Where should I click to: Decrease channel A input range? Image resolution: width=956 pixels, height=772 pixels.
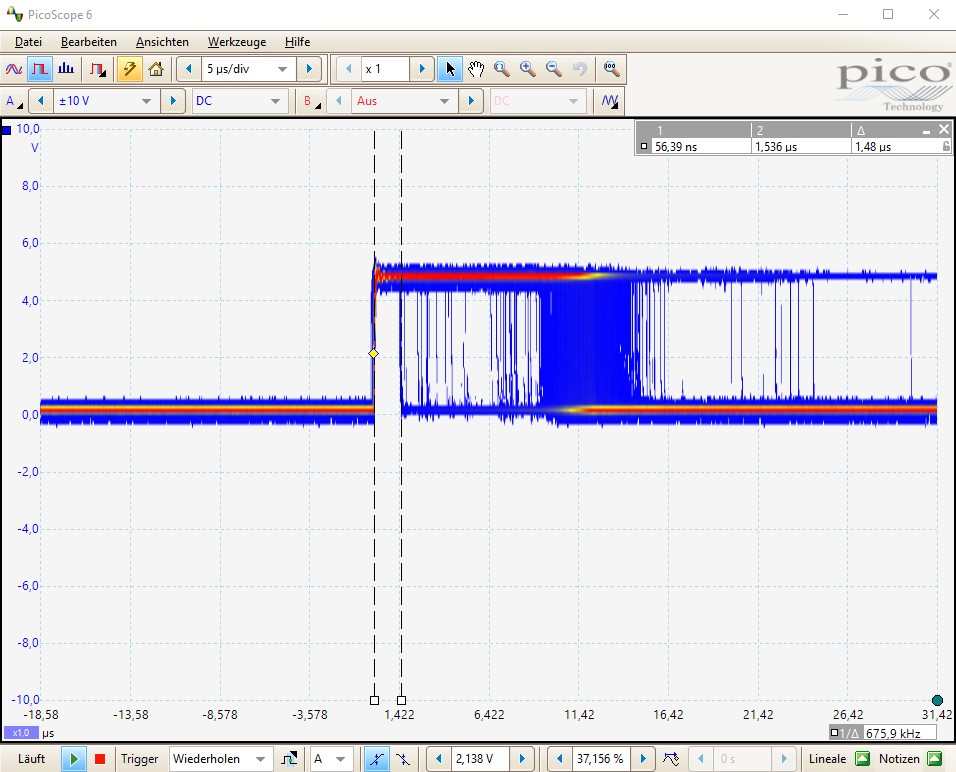41,101
